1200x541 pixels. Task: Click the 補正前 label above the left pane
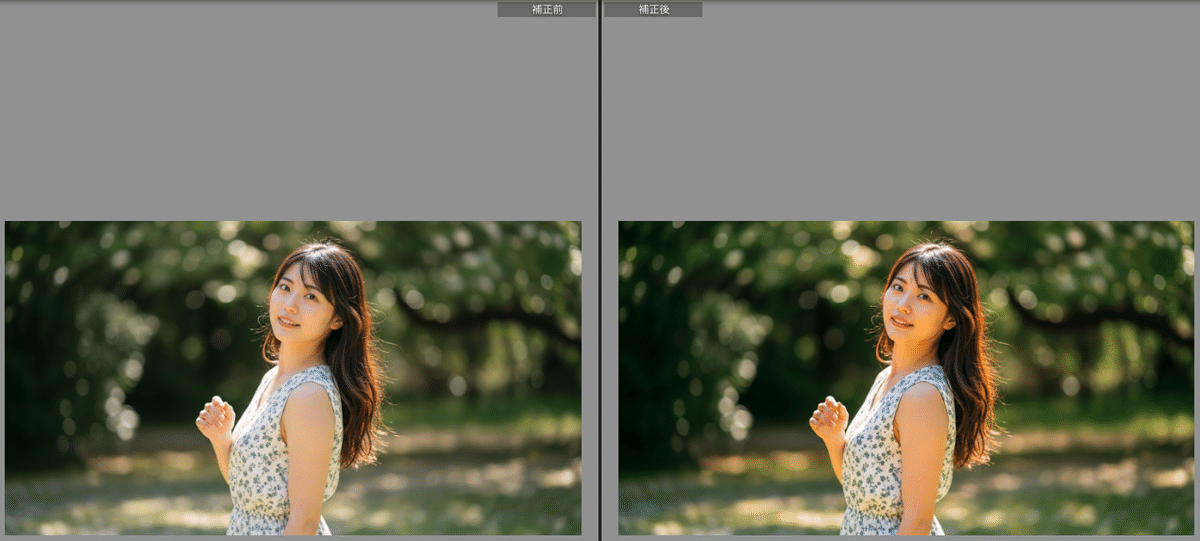(546, 9)
